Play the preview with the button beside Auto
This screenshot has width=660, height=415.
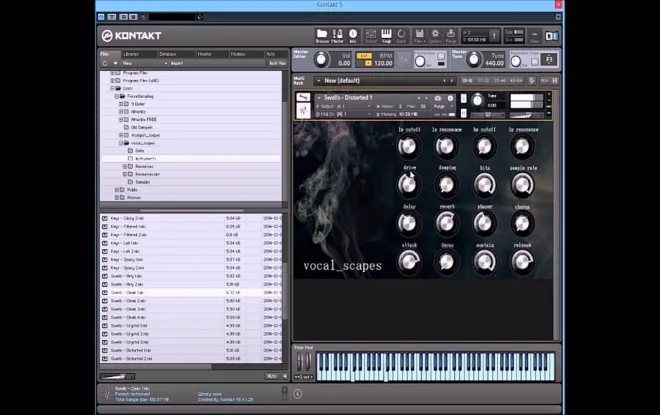285,376
